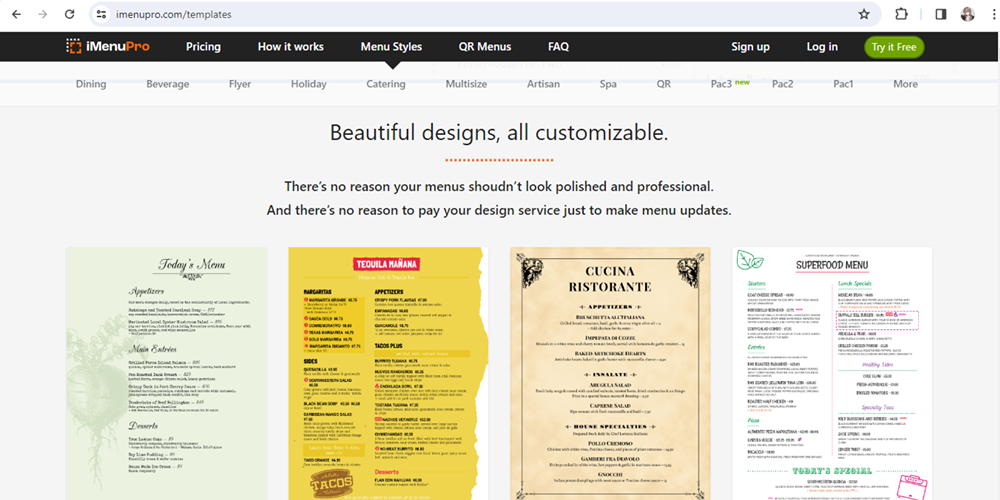Select the Pac2 style category
The width and height of the screenshot is (1000, 500).
coord(783,84)
